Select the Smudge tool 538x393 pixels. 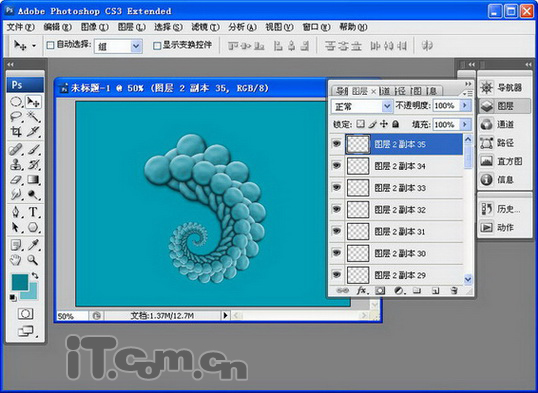16,194
